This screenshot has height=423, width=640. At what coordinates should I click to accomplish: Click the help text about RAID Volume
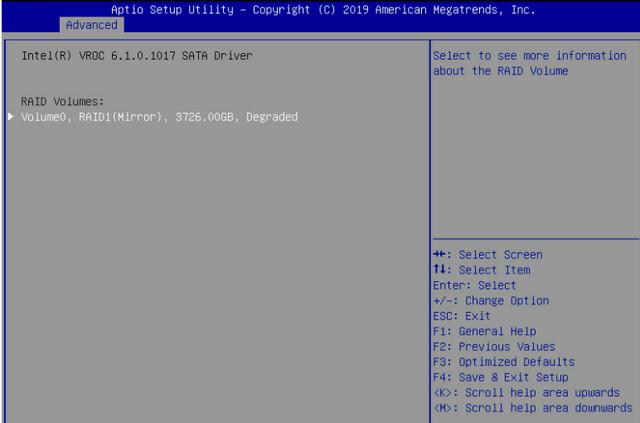530,63
